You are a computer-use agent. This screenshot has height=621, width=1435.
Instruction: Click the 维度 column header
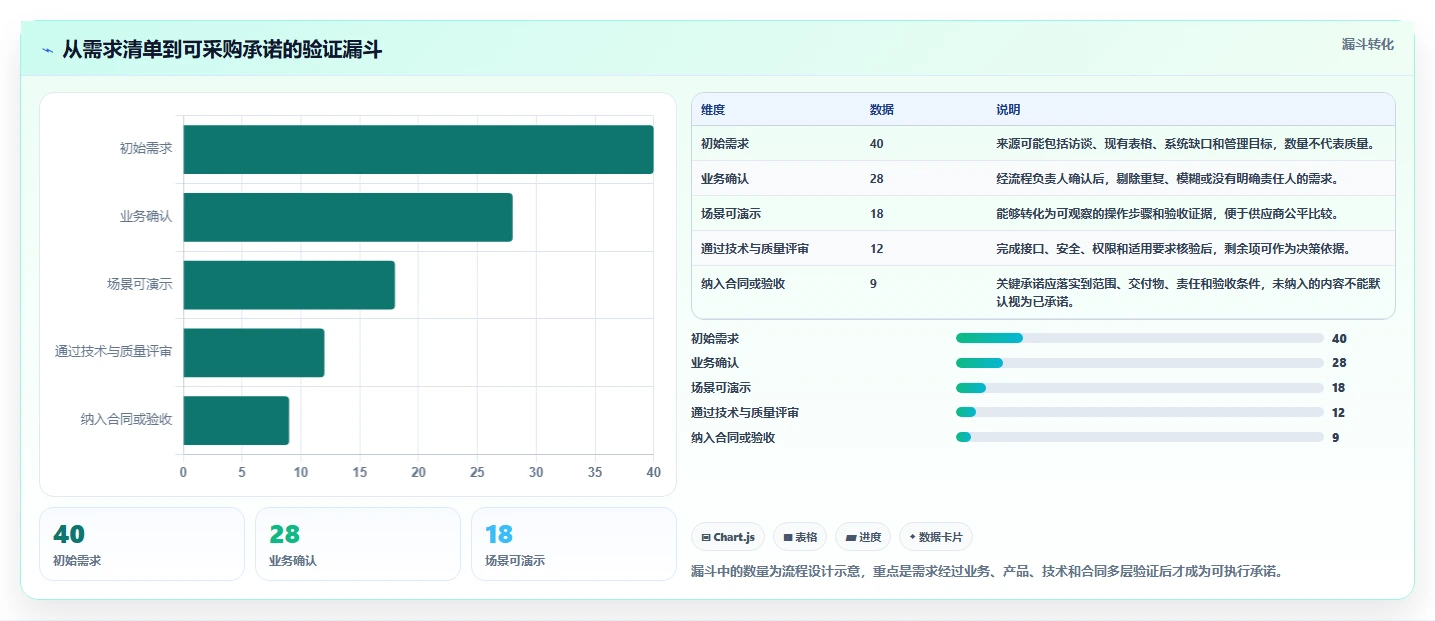coord(713,109)
